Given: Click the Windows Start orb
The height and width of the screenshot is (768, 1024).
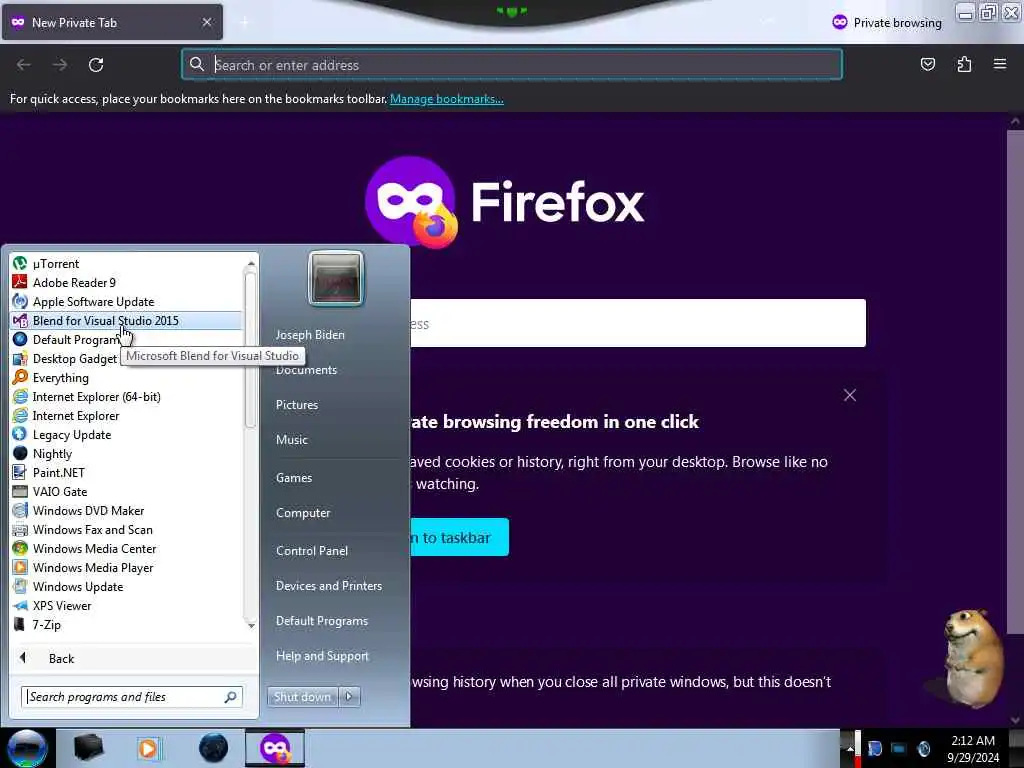Looking at the screenshot, I should (x=27, y=748).
